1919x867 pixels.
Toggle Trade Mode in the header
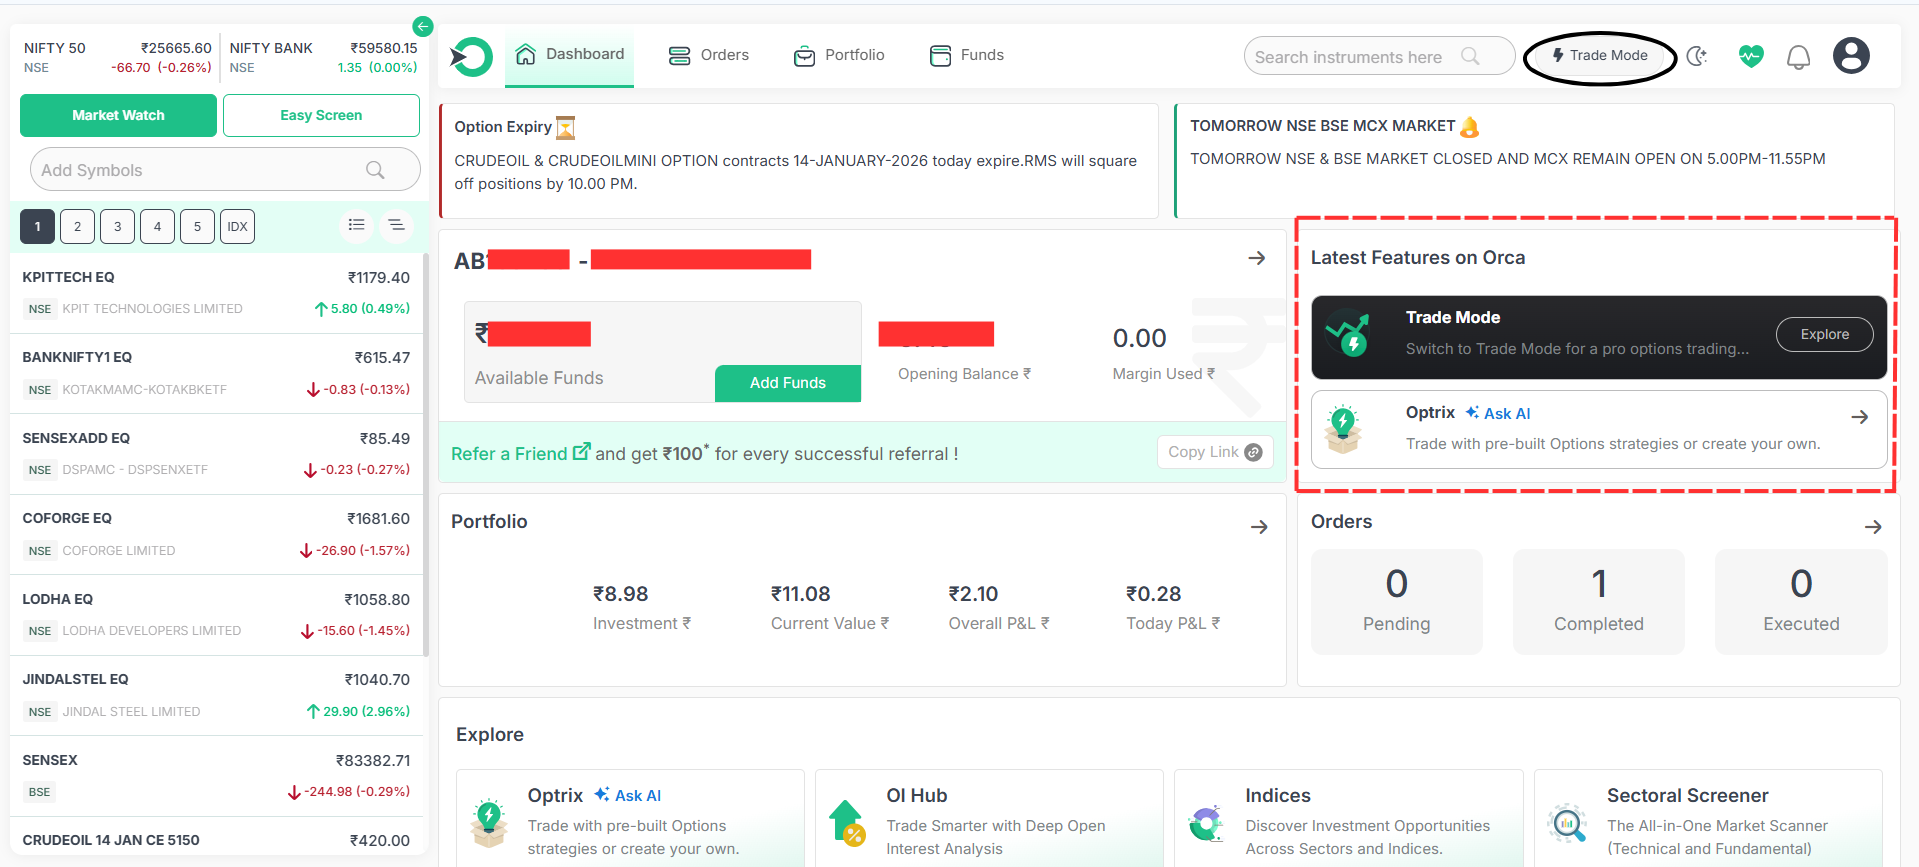[x=1599, y=56]
